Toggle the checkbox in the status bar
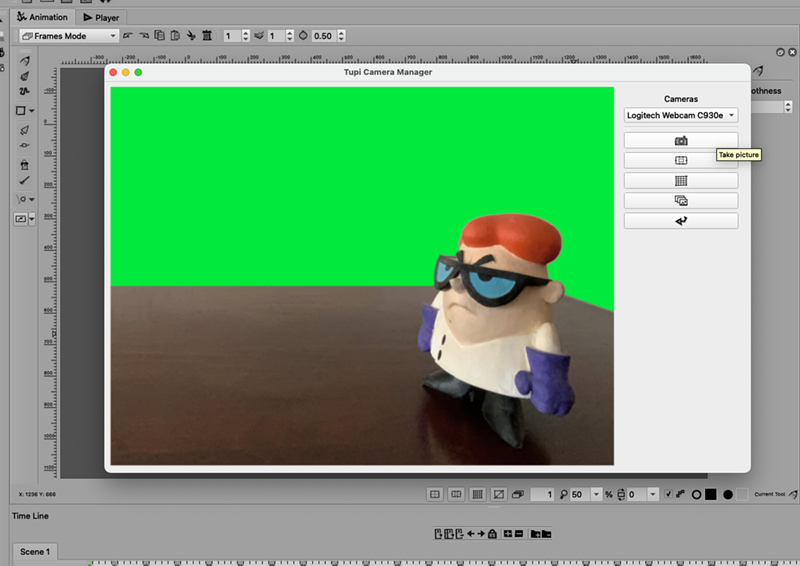800x566 pixels. [668, 494]
